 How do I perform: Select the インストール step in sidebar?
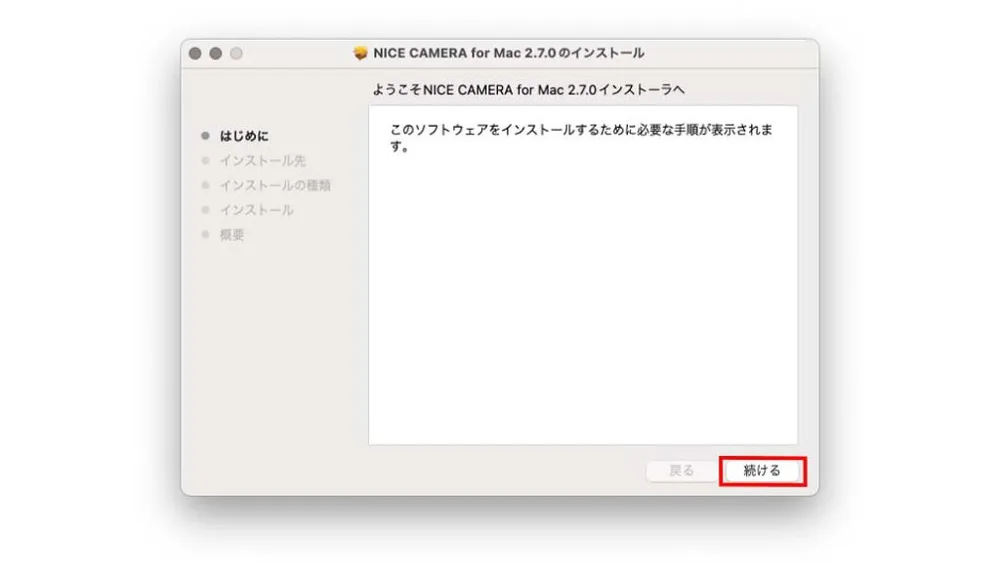[256, 210]
